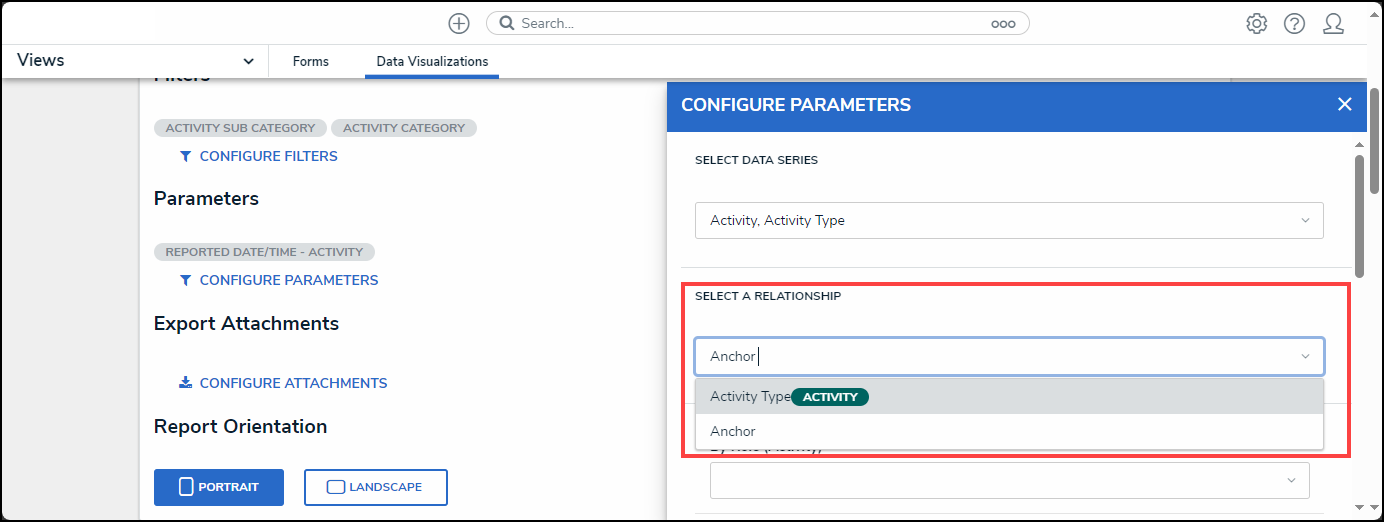Open the settings gear icon
The width and height of the screenshot is (1384, 522).
point(1256,23)
